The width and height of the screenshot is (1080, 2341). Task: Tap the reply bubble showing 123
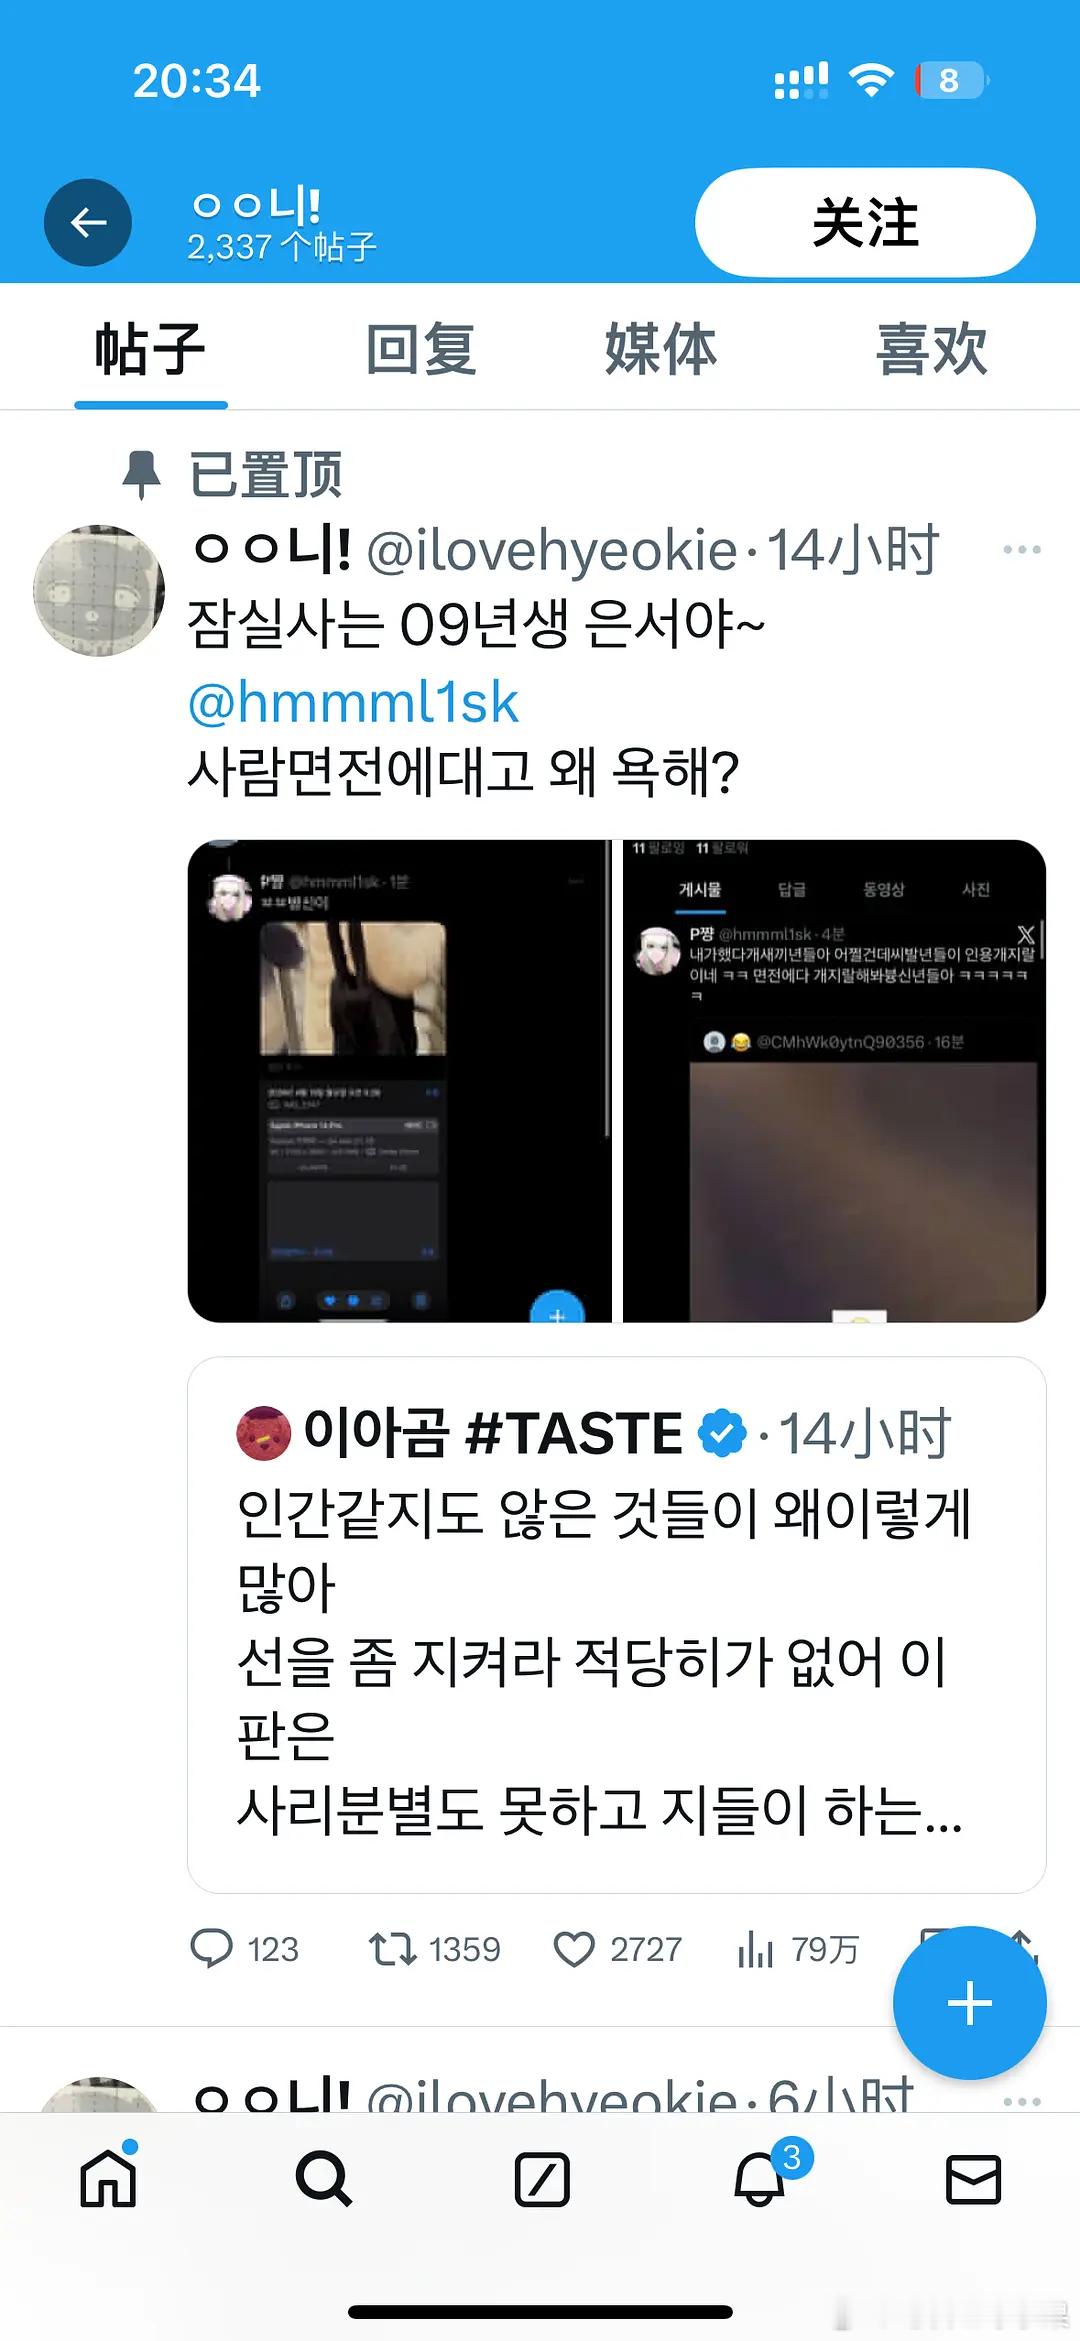[245, 1949]
